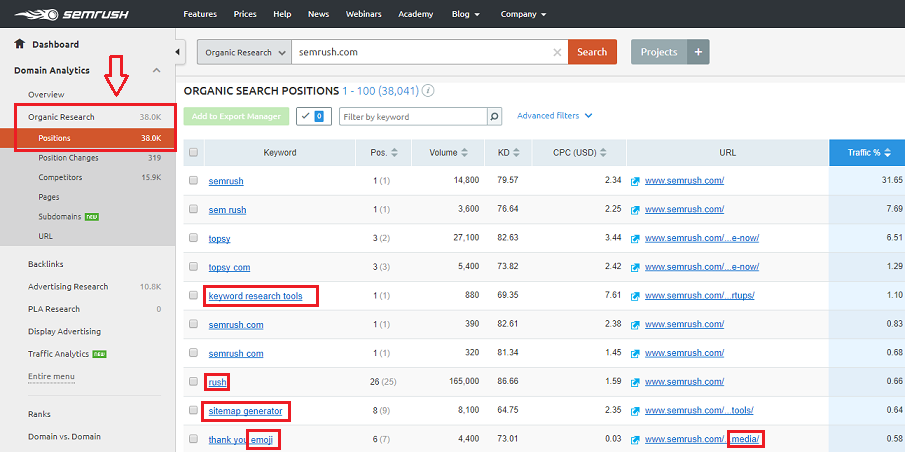Select Overview under Domain Analytics

[x=46, y=94]
